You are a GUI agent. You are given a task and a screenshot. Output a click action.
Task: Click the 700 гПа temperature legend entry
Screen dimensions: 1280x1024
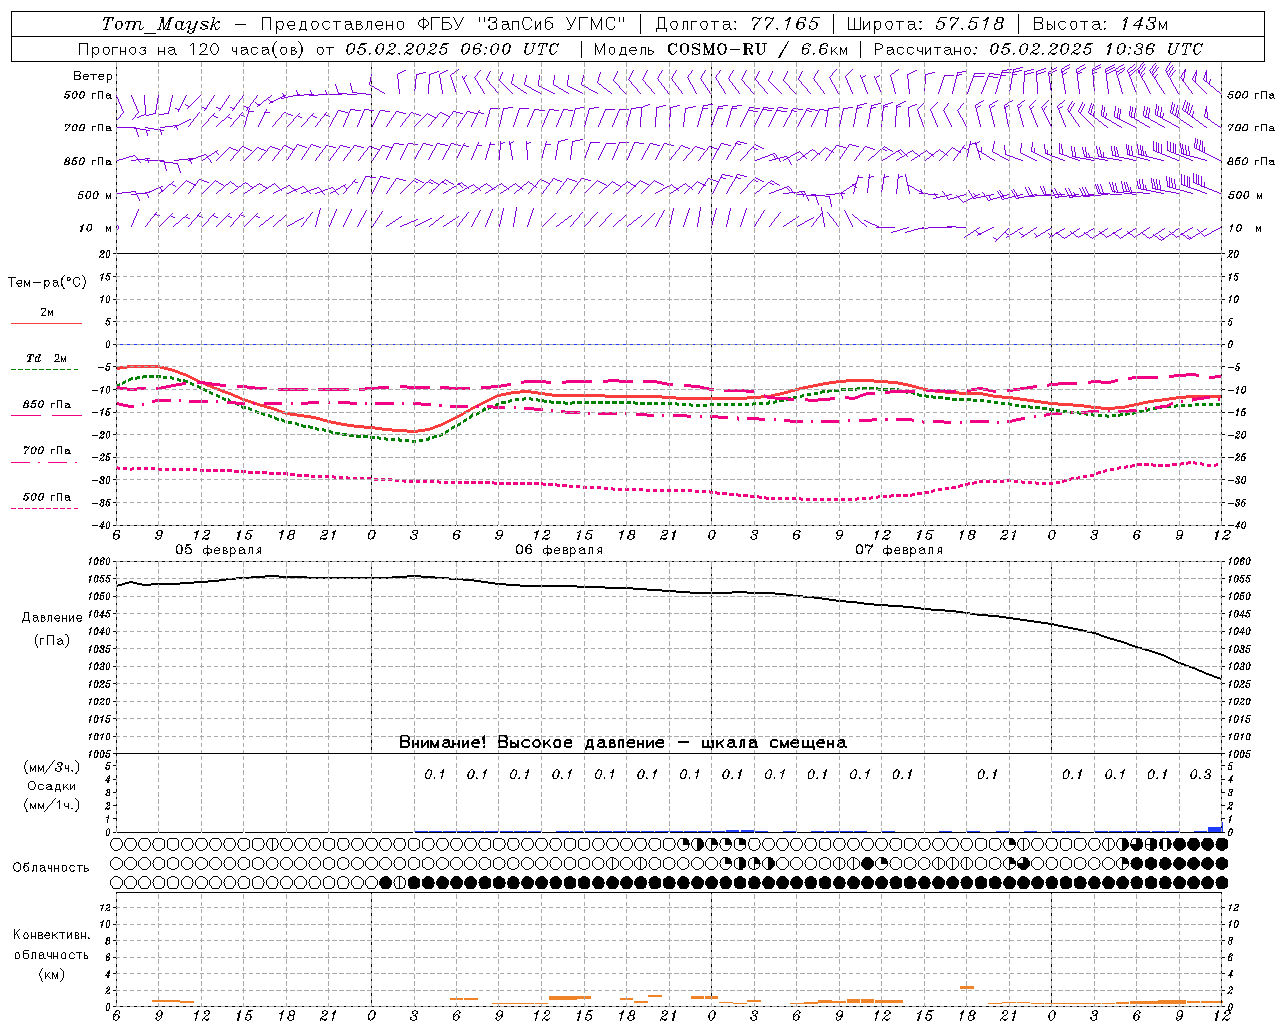(47, 451)
